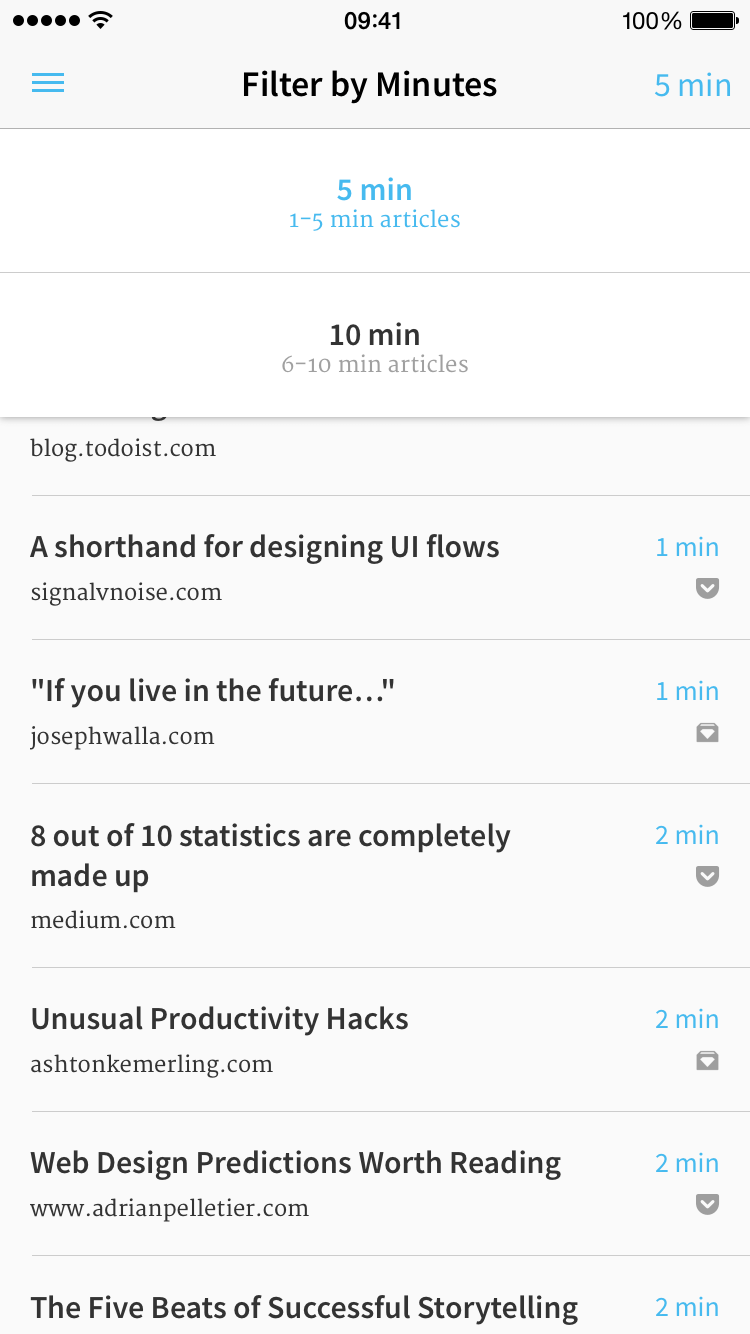
Task: Tap the 1 min label for signalvnoise article
Action: (687, 547)
